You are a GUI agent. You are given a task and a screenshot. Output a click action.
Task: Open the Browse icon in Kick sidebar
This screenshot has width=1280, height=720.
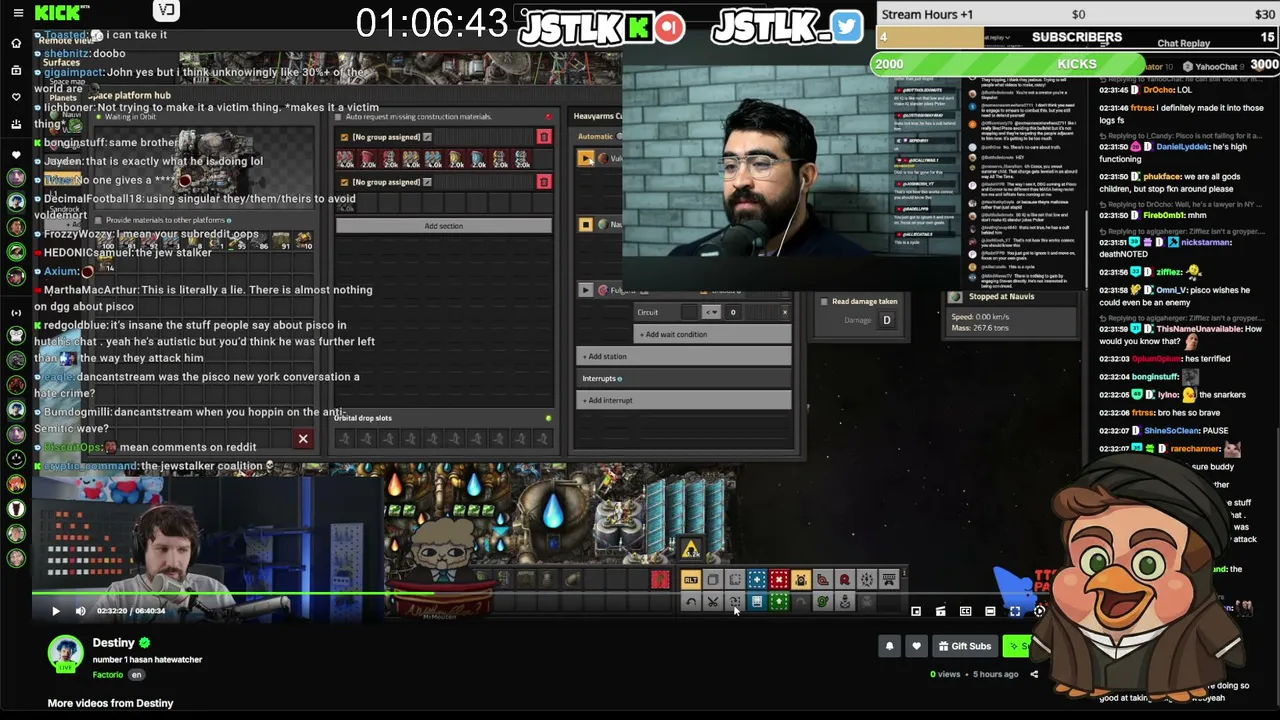coord(16,70)
